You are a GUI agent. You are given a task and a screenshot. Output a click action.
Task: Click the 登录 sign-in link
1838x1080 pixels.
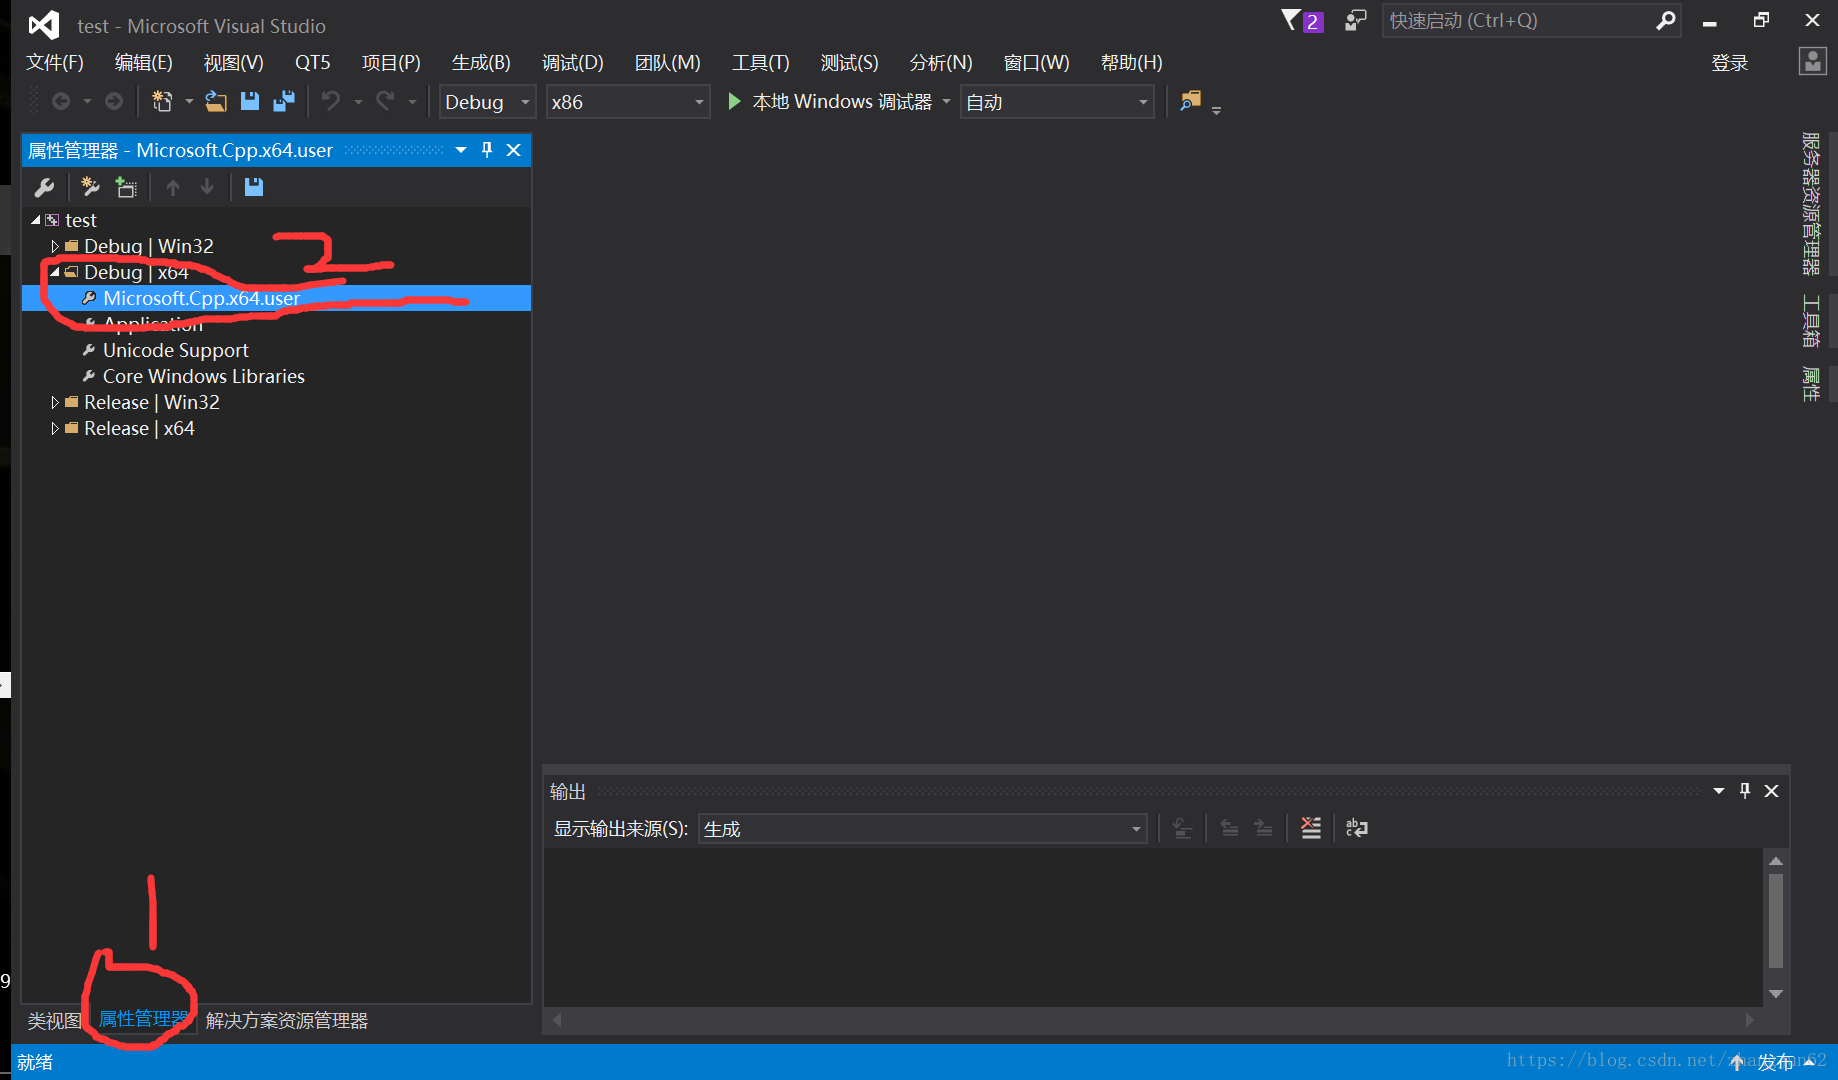[1730, 62]
